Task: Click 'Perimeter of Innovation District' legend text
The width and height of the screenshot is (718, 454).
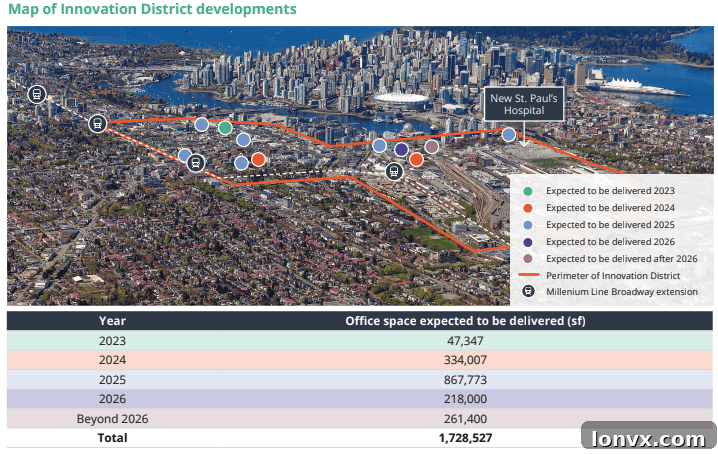Action: pyautogui.click(x=613, y=275)
